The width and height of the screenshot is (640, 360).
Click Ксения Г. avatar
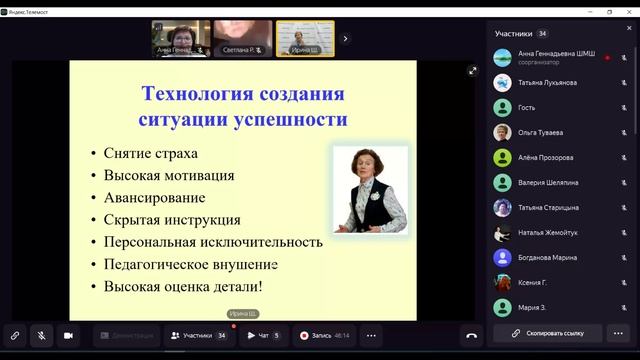pos(502,282)
